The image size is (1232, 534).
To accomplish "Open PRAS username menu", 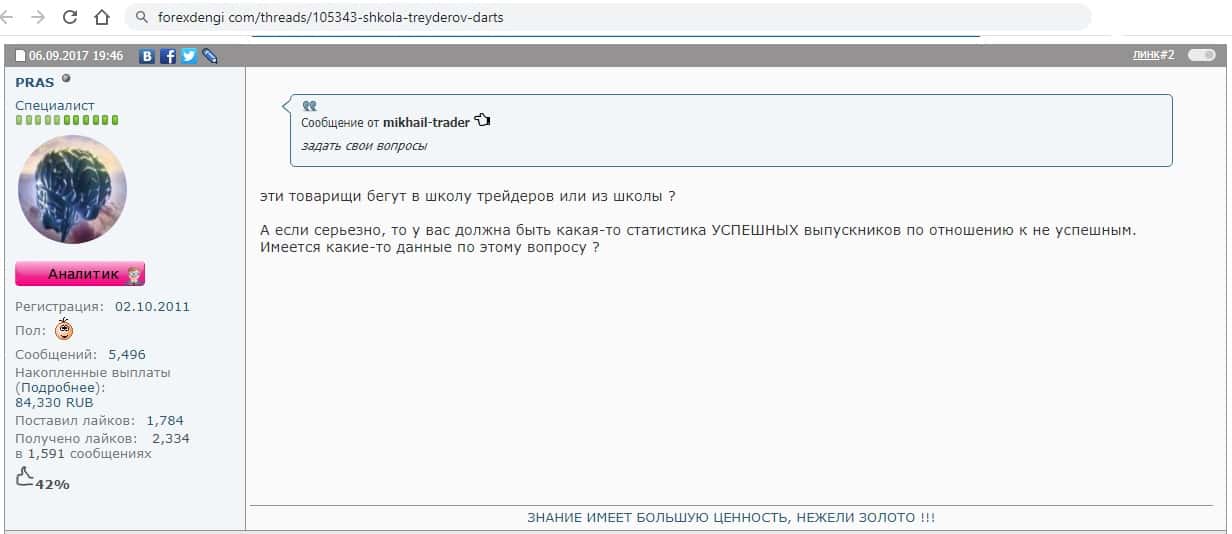I will point(35,82).
